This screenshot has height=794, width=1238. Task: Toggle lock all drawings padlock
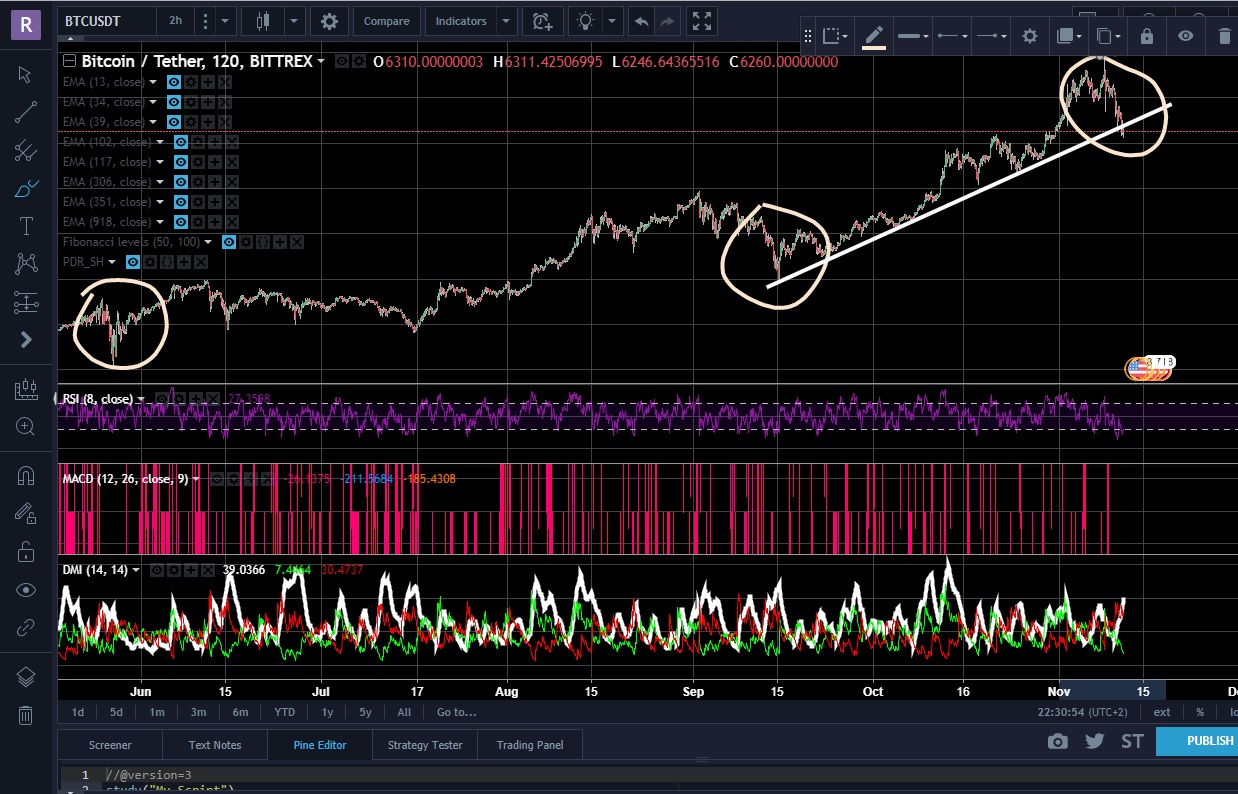(x=26, y=552)
